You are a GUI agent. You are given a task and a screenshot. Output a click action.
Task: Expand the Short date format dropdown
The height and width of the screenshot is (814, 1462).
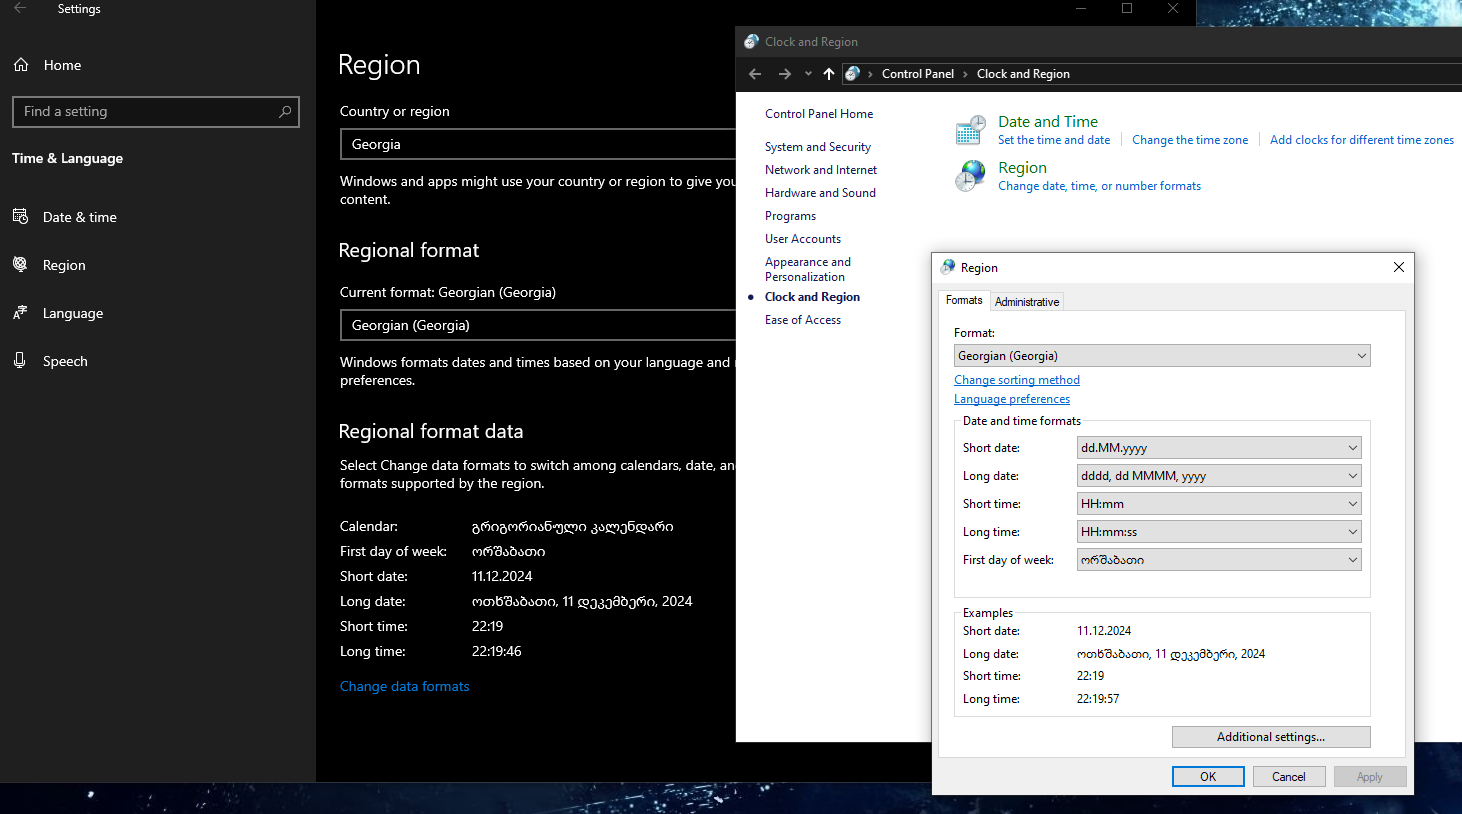coord(1219,448)
